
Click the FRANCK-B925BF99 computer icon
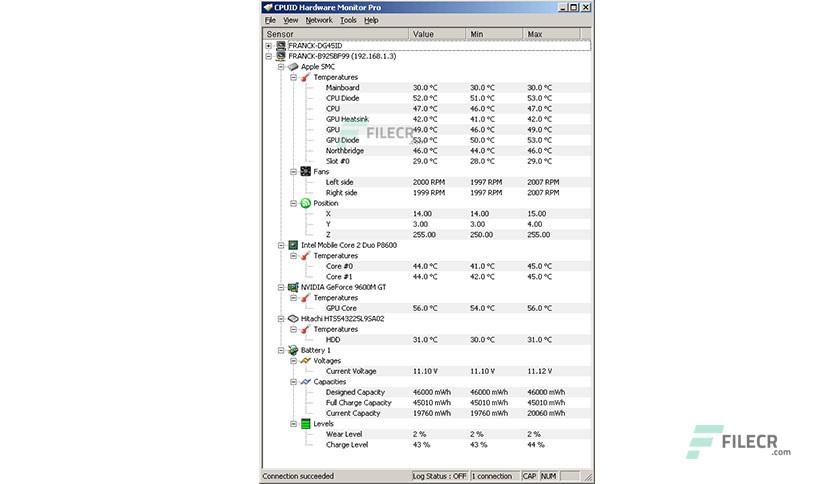[x=281, y=56]
